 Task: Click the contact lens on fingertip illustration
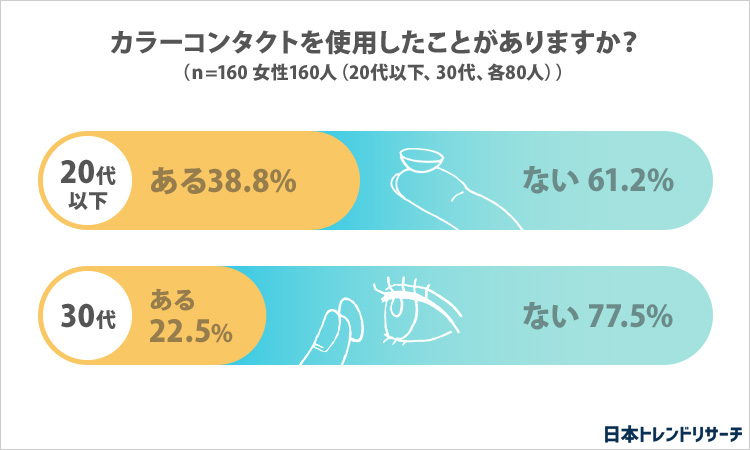click(x=454, y=189)
